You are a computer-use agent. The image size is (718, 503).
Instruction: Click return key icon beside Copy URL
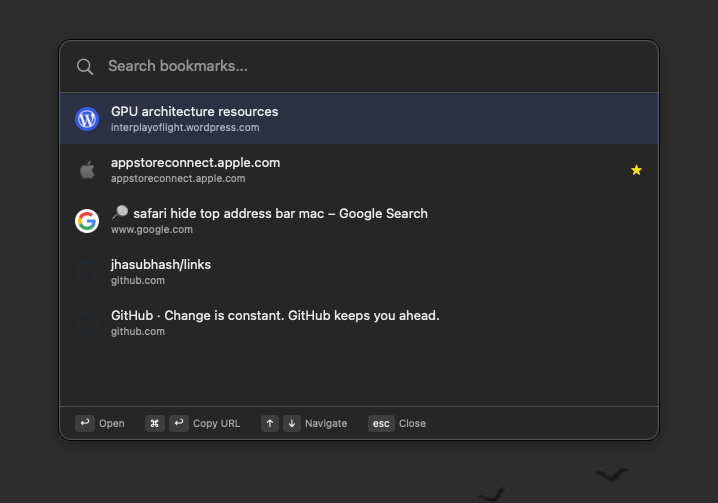[x=179, y=423]
